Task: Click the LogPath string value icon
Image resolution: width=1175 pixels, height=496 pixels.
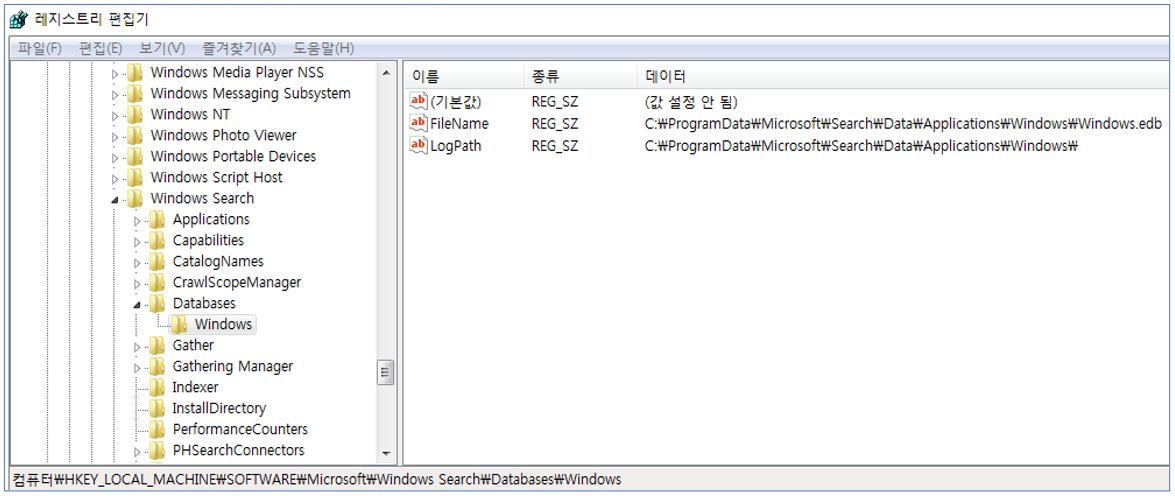Action: 418,145
